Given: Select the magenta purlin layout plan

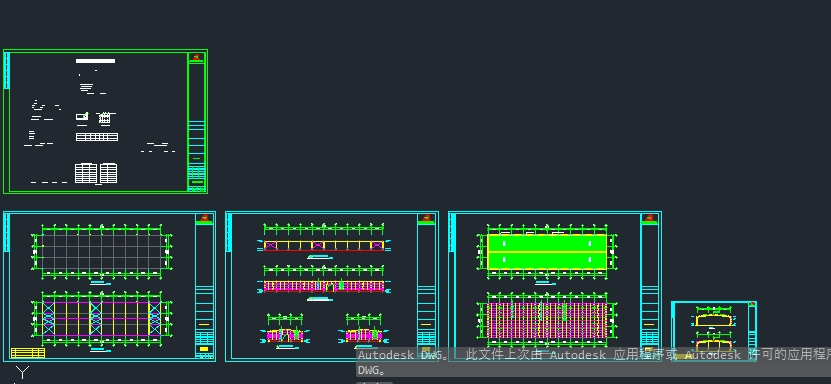Looking at the screenshot, I should pyautogui.click(x=546, y=319).
